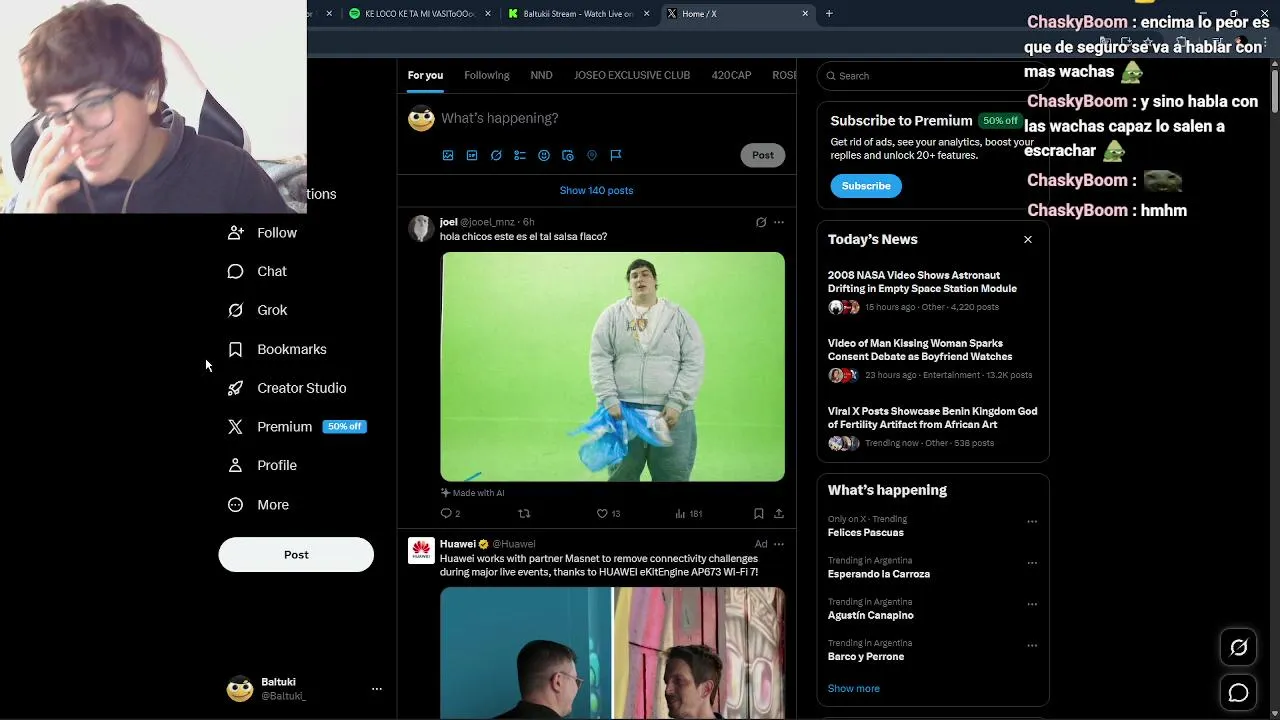Tag a location in composer
Image resolution: width=1280 pixels, height=720 pixels.
click(x=592, y=155)
